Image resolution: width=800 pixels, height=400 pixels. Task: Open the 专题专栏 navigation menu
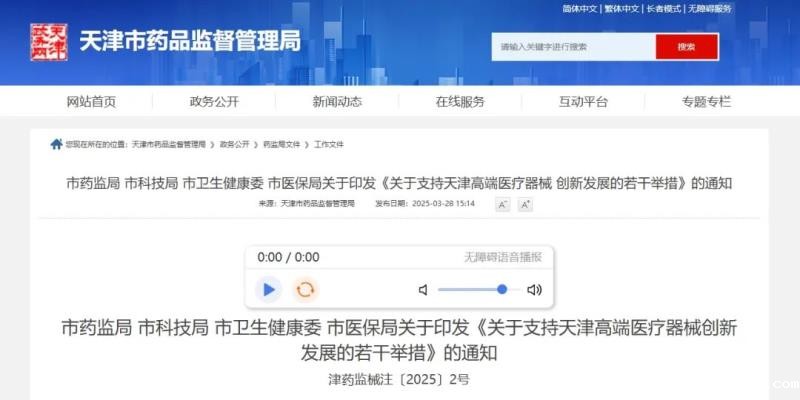[x=706, y=102]
